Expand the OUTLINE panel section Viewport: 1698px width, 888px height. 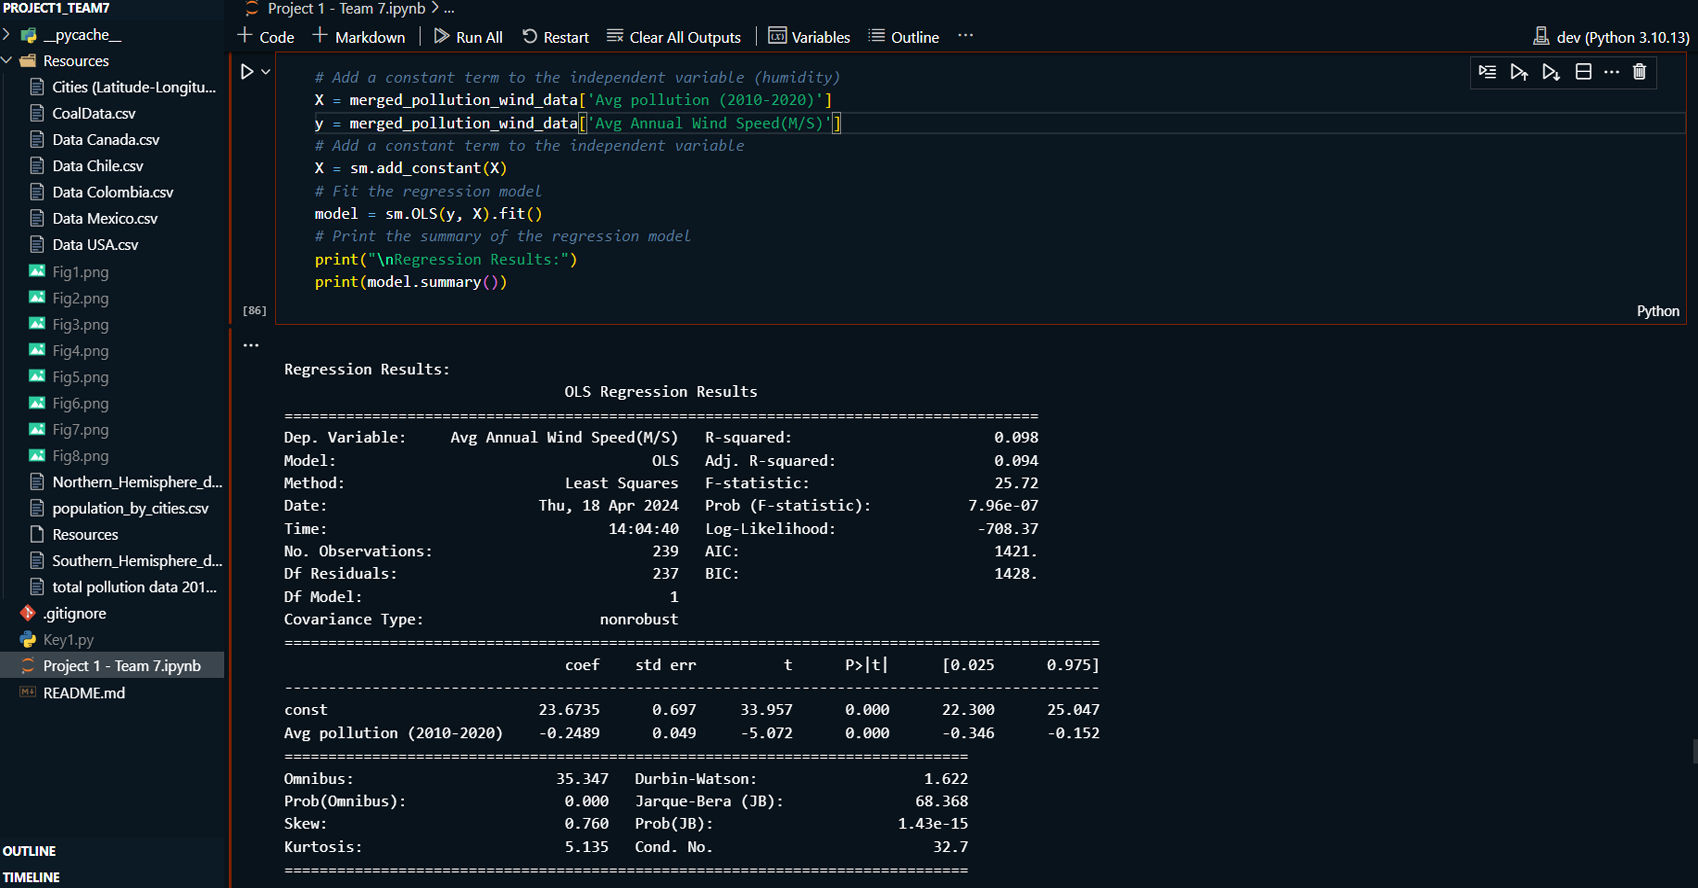30,851
